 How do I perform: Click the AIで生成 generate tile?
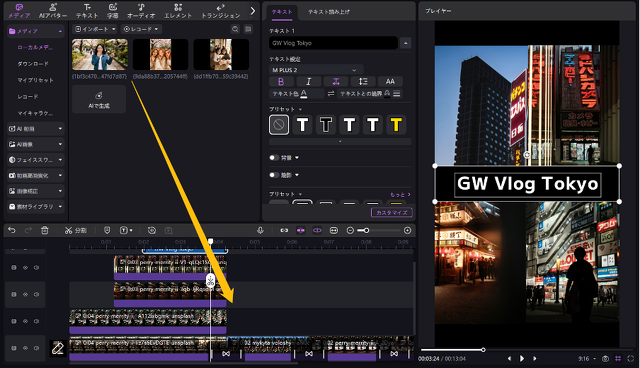tap(99, 99)
